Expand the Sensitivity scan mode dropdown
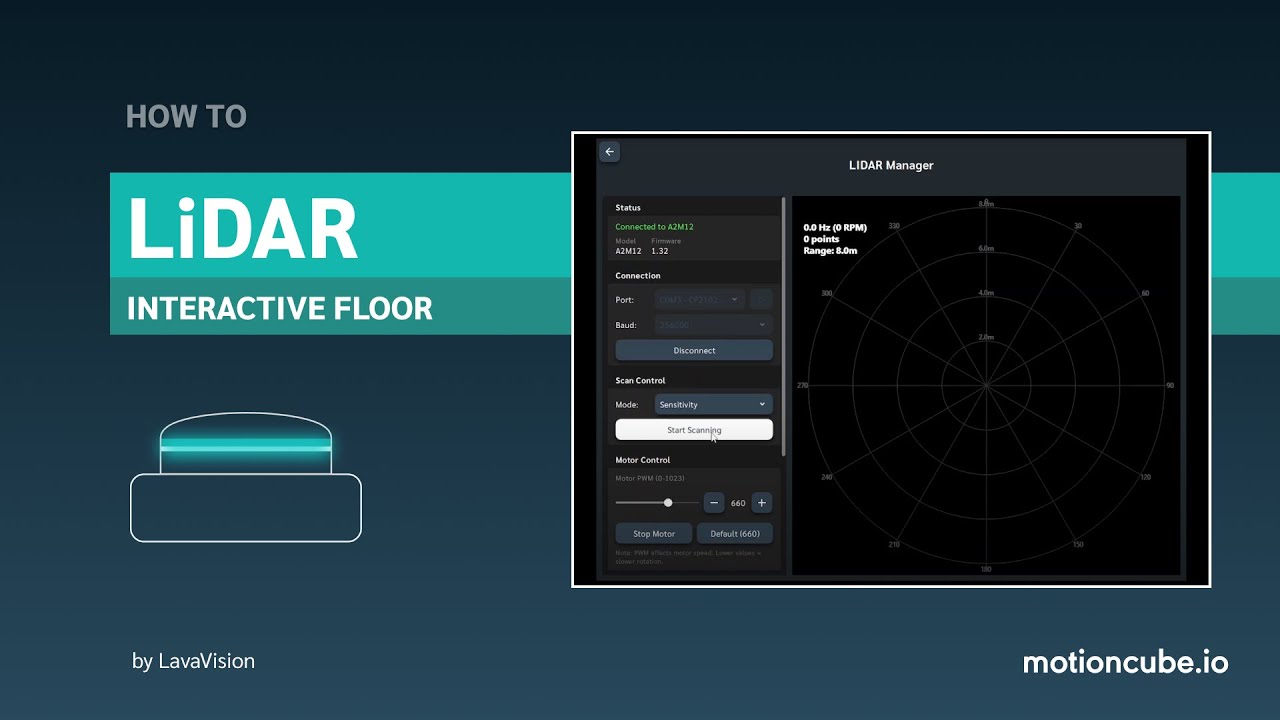Viewport: 1280px width, 720px height. click(714, 404)
